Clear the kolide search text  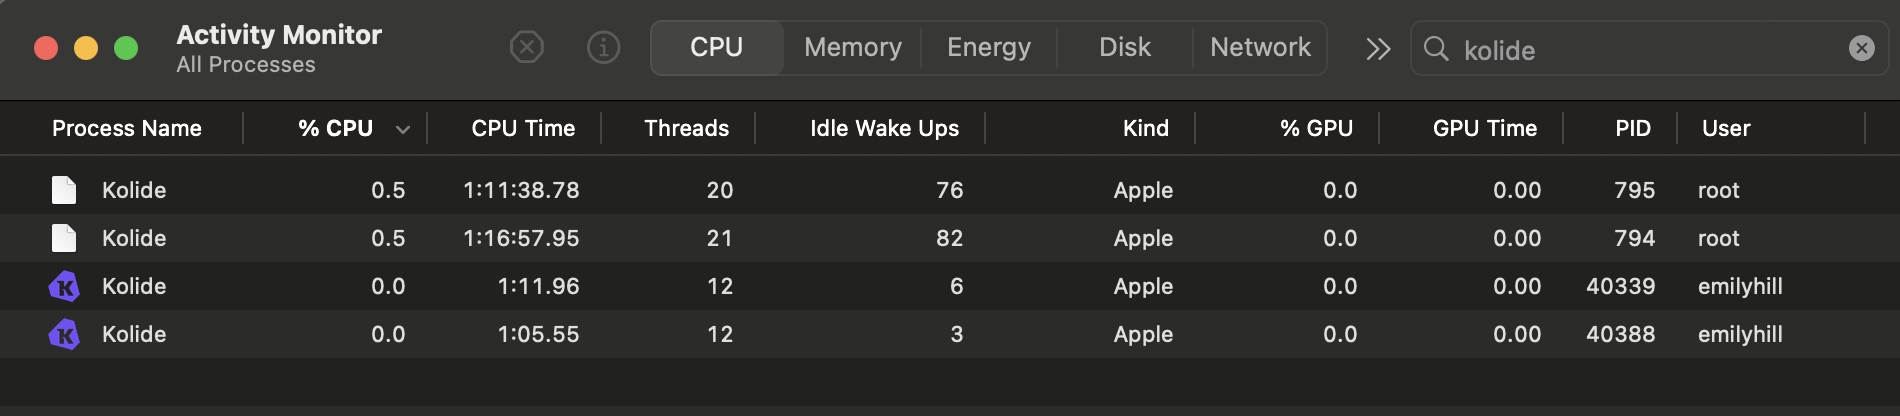[1861, 48]
